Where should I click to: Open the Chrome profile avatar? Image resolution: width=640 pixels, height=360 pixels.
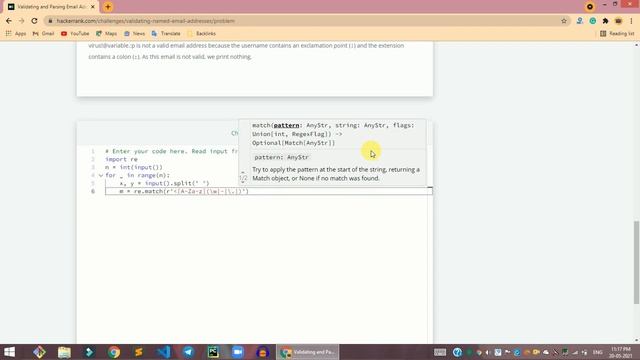tap(618, 21)
